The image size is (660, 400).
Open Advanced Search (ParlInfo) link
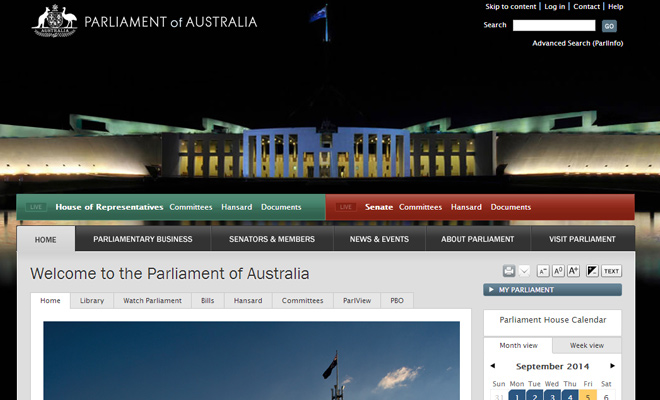tap(578, 43)
